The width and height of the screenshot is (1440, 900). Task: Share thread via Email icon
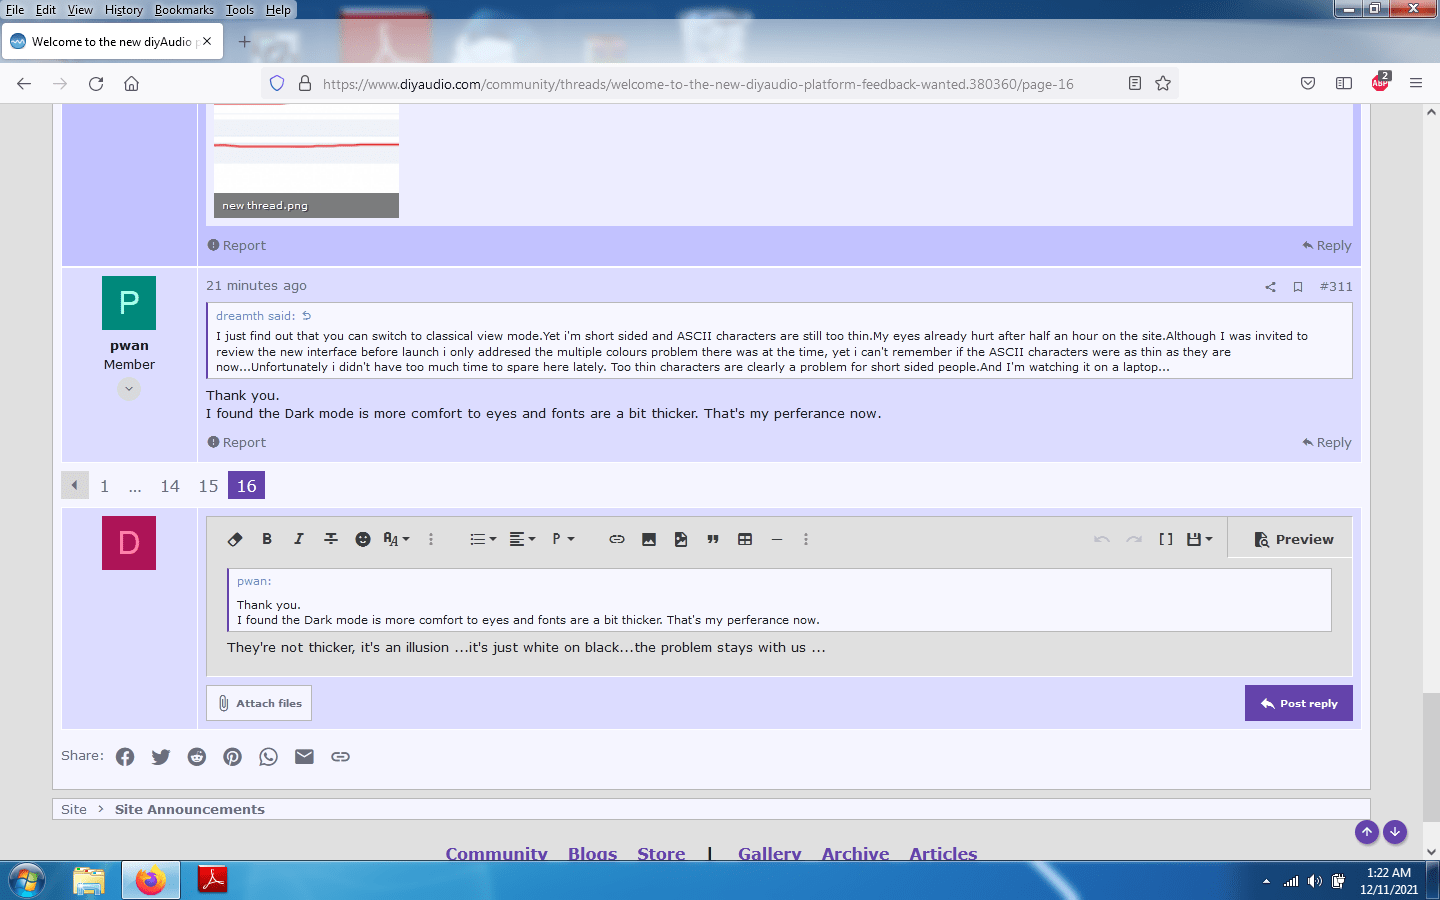pyautogui.click(x=305, y=757)
